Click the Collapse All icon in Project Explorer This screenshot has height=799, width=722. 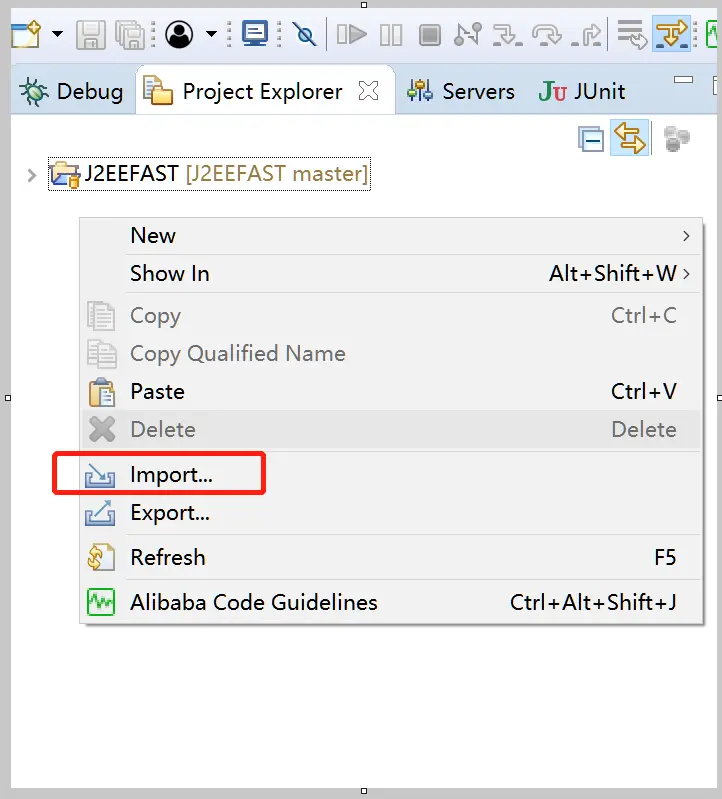pyautogui.click(x=591, y=139)
